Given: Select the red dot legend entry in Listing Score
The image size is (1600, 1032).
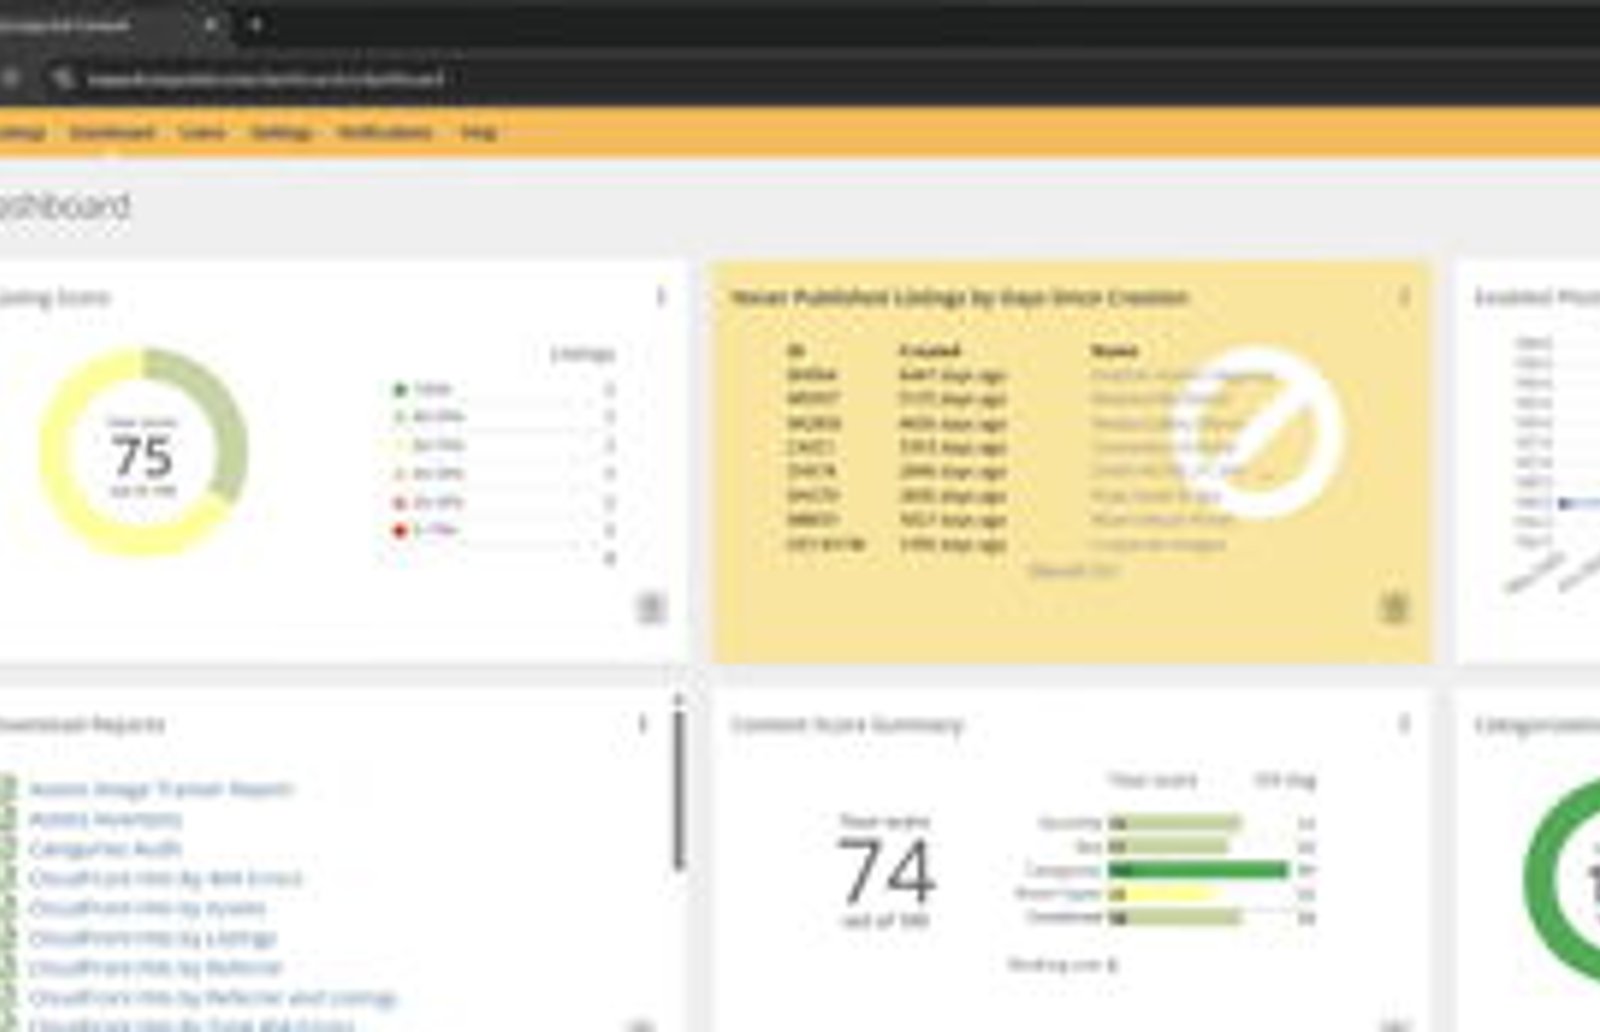Looking at the screenshot, I should (401, 530).
